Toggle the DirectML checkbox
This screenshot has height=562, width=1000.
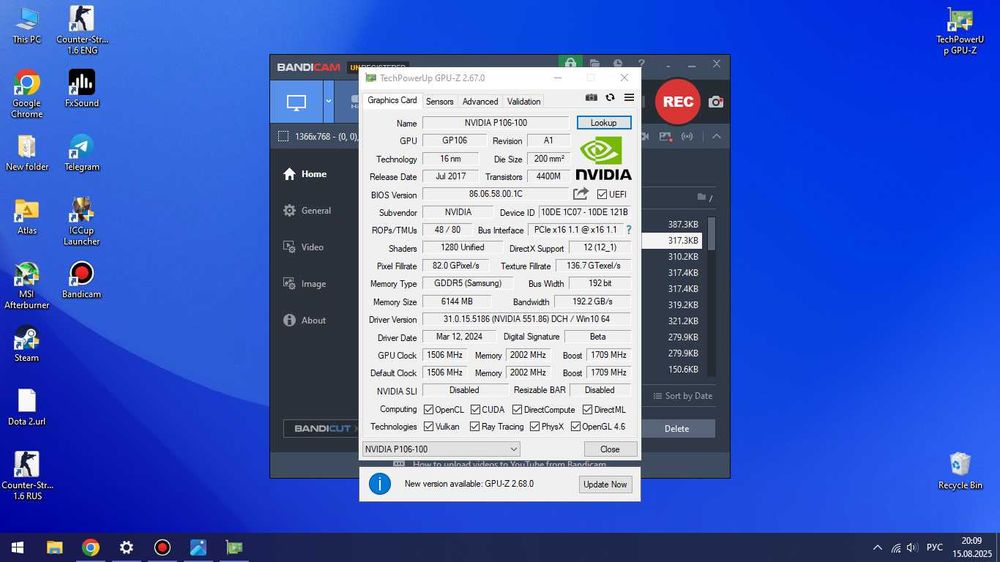[587, 410]
